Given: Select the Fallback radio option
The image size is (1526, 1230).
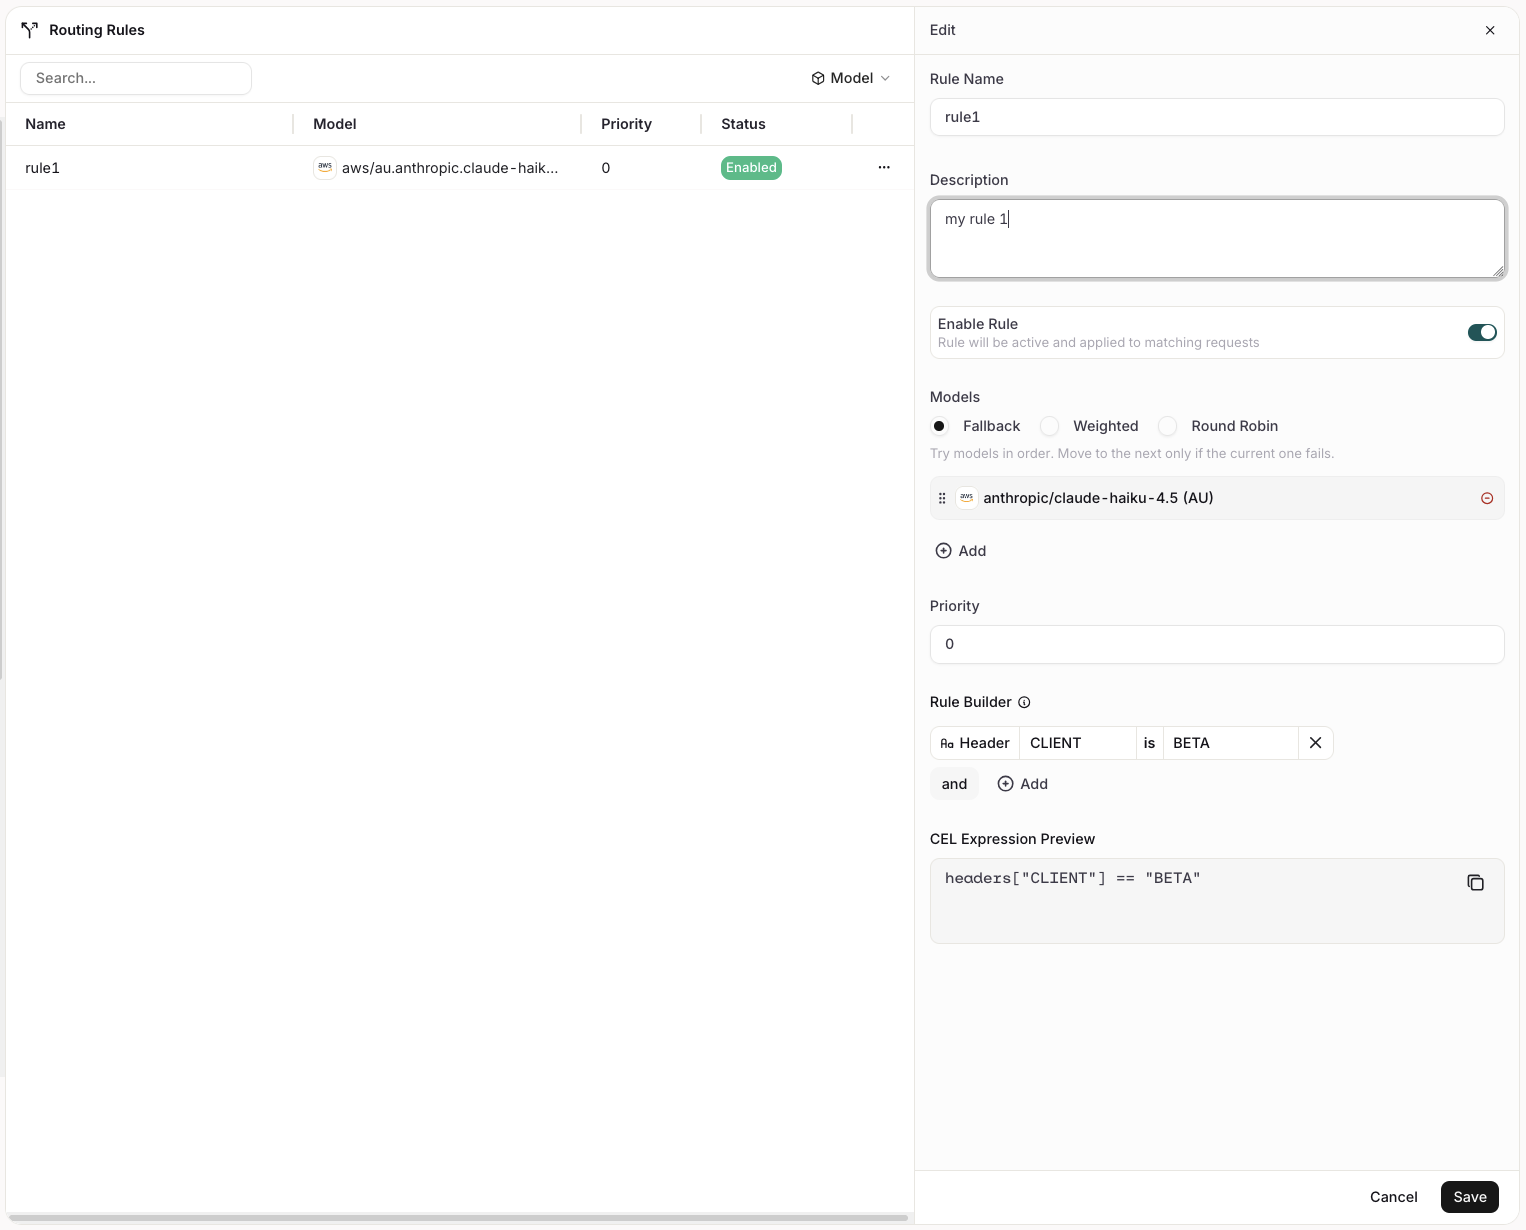Looking at the screenshot, I should coord(939,426).
